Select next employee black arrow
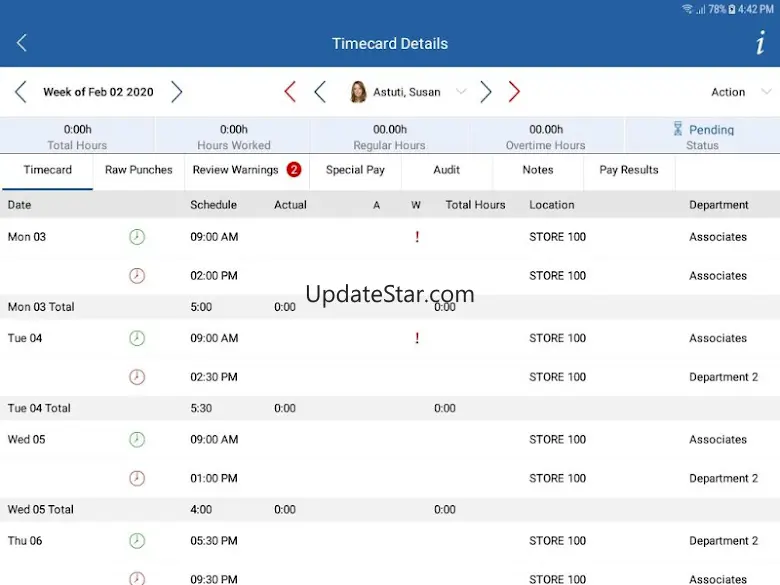780x585 pixels. click(x=486, y=92)
